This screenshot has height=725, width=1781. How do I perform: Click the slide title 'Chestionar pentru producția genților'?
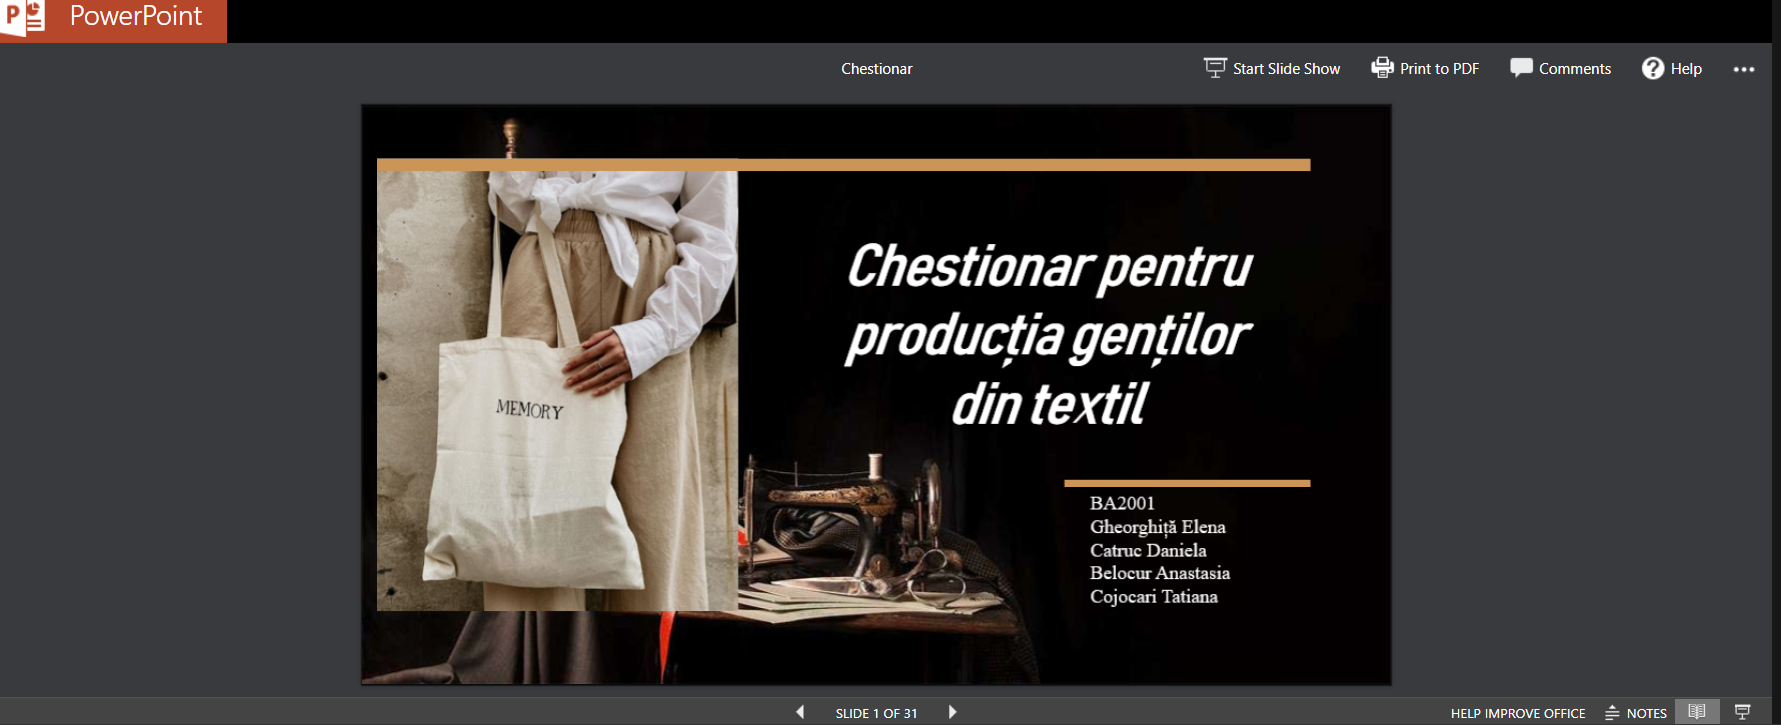pyautogui.click(x=1048, y=334)
